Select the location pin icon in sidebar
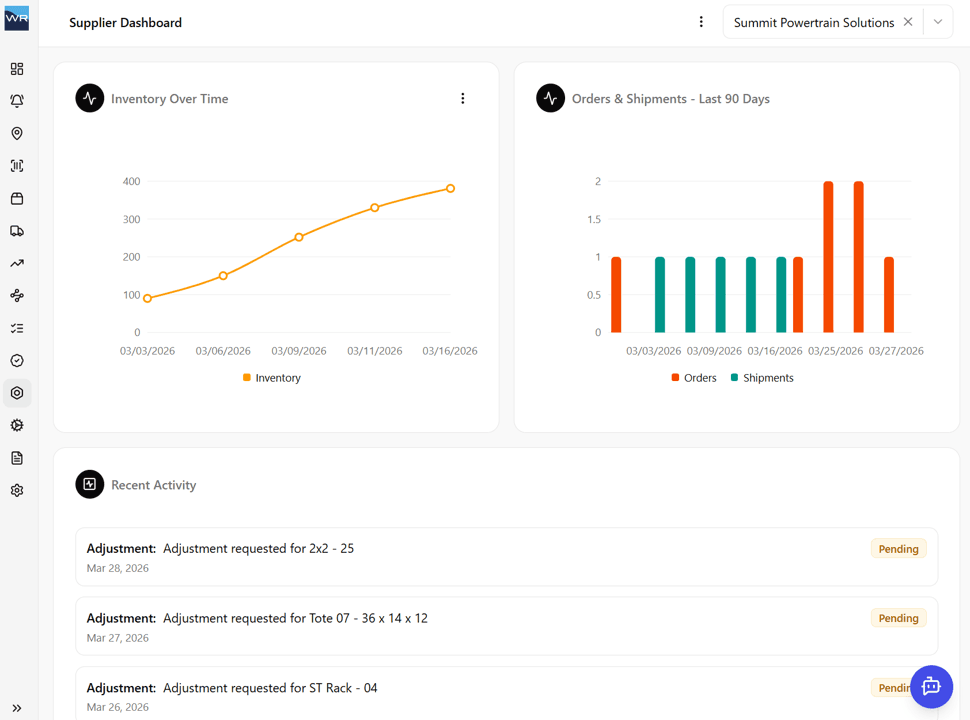Screen dimensions: 970x720 point(16,133)
